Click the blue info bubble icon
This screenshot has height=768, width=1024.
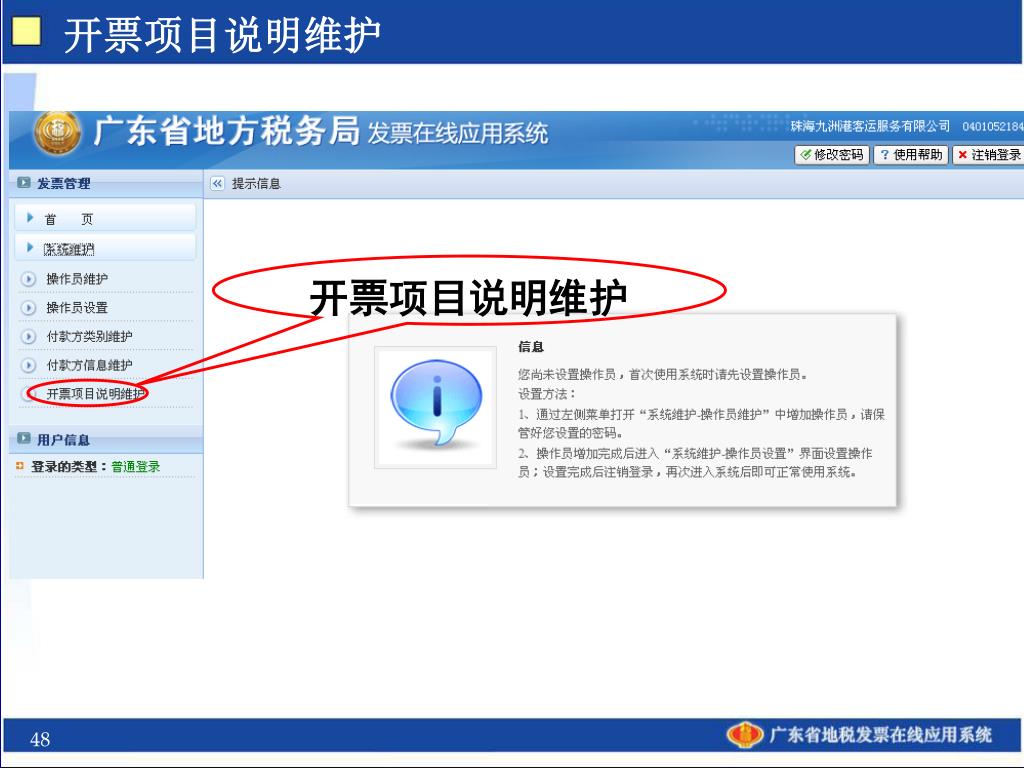pos(436,404)
